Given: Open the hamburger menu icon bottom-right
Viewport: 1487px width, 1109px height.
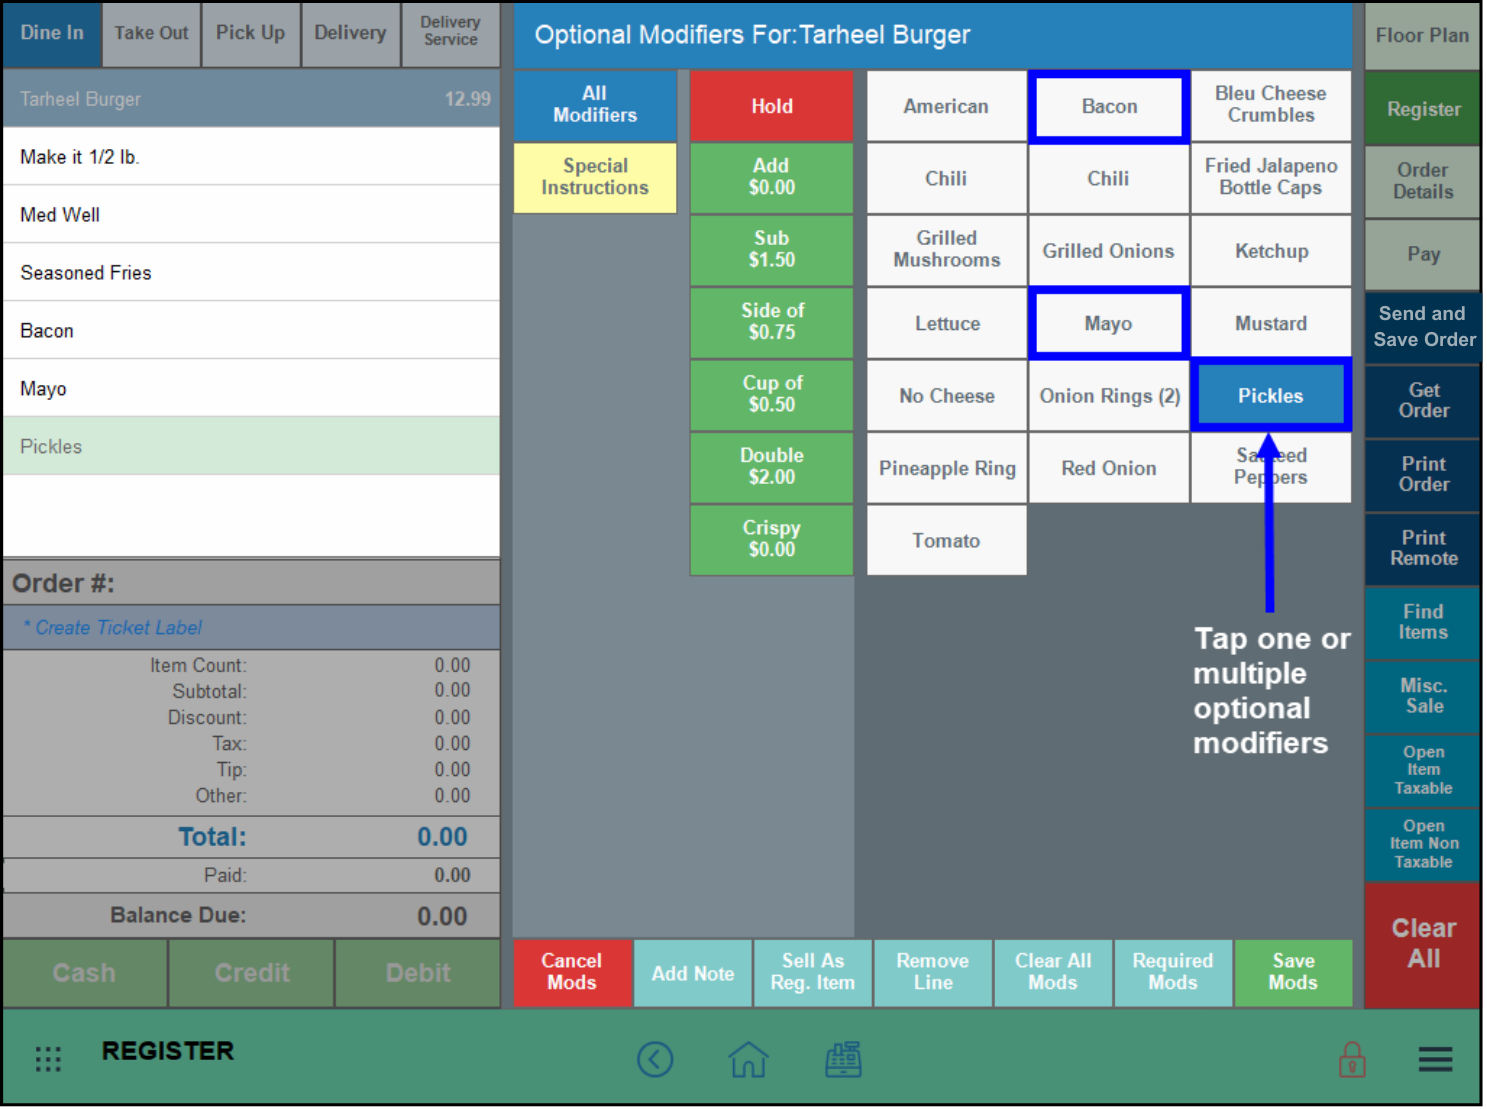Looking at the screenshot, I should click(x=1435, y=1059).
